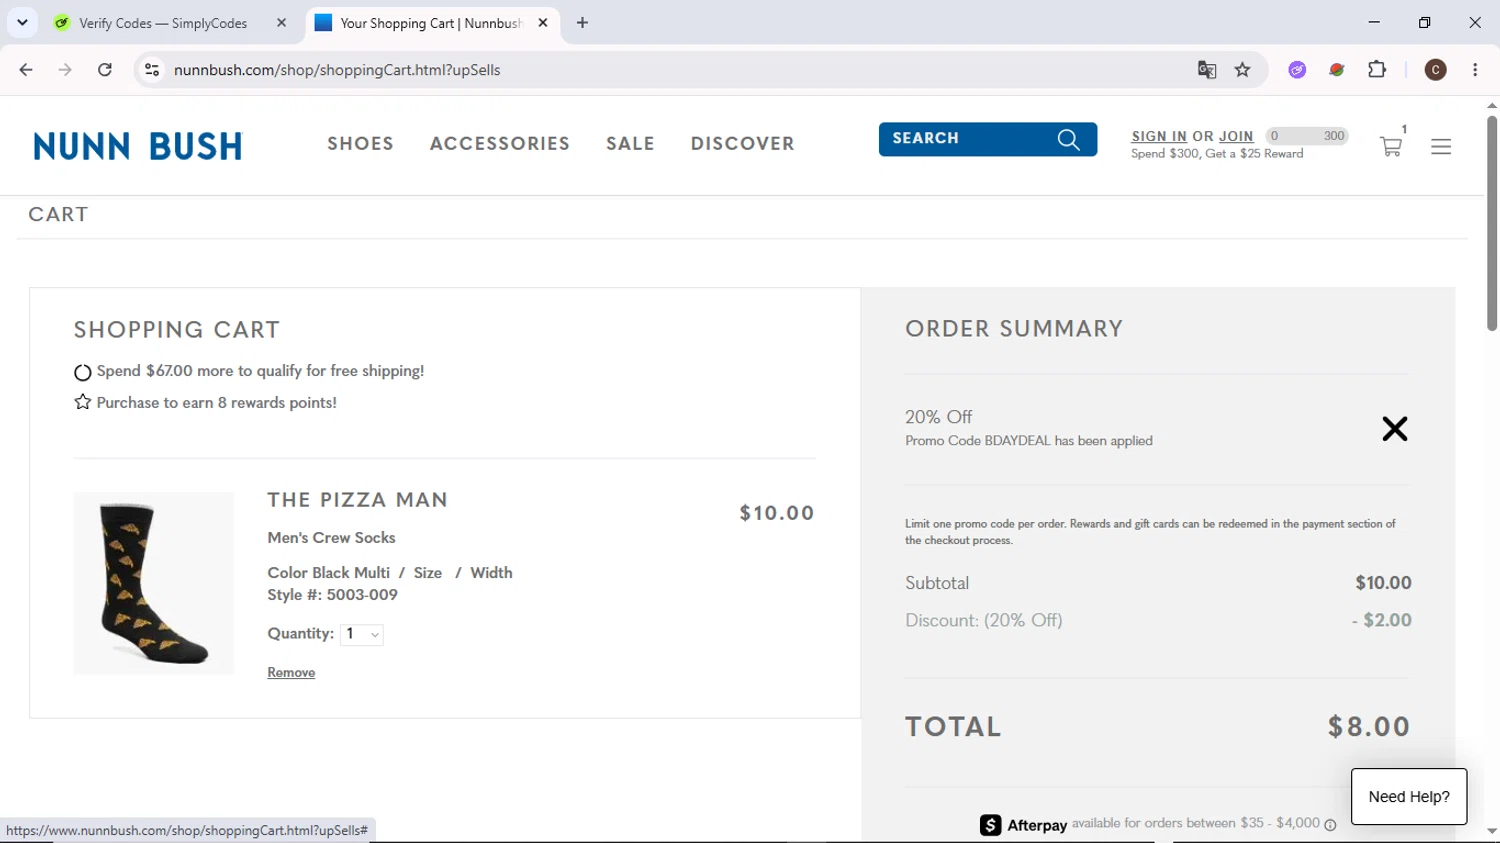Close the Your Shopping Cart tab

[543, 23]
